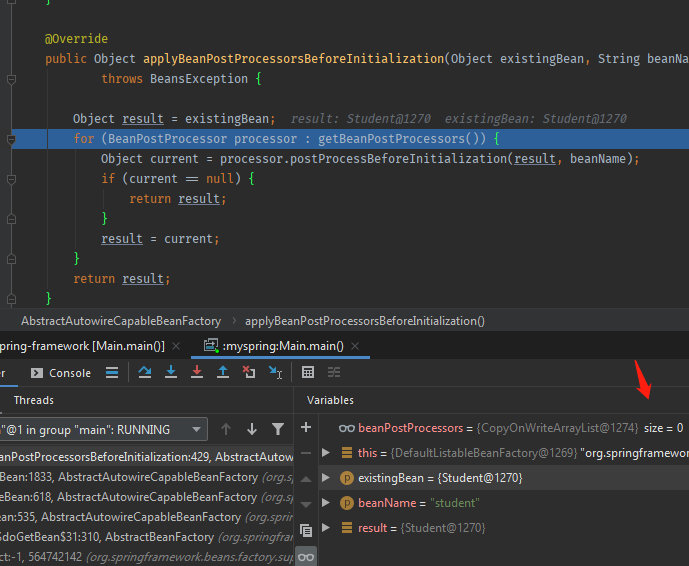This screenshot has height=566, width=689.
Task: Select stack frame doGetBean$31:310 AbstractBeanFactory
Action: pyautogui.click(x=147, y=537)
